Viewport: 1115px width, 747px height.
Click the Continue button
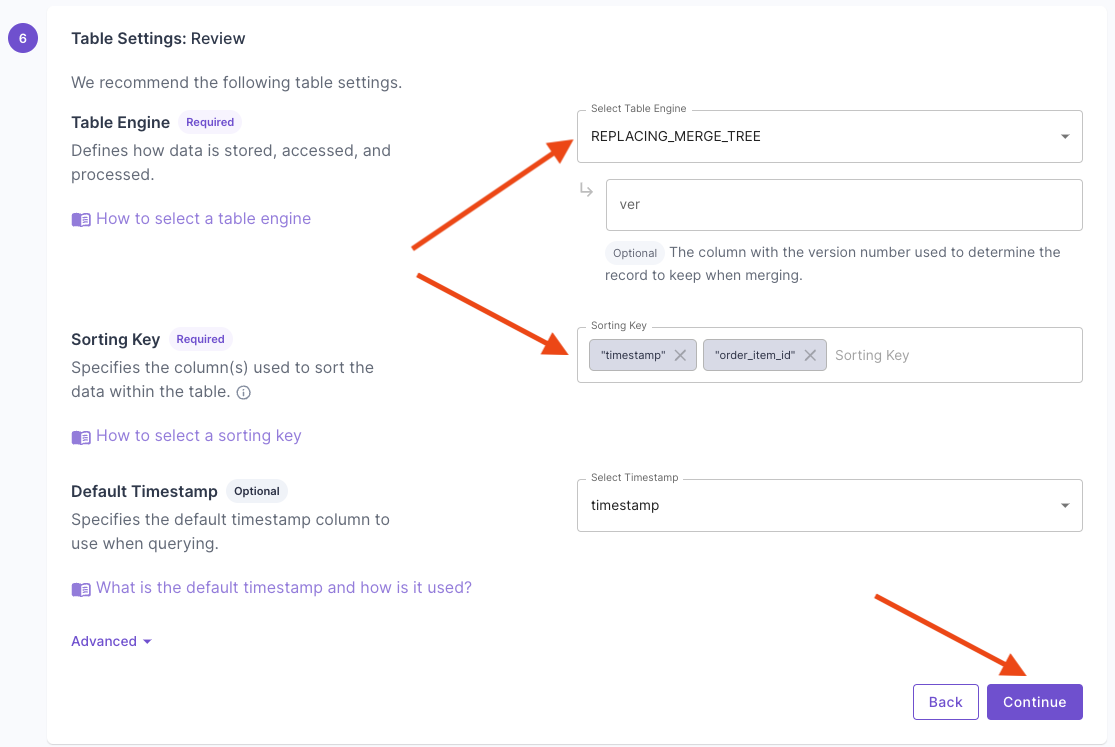click(x=1034, y=702)
